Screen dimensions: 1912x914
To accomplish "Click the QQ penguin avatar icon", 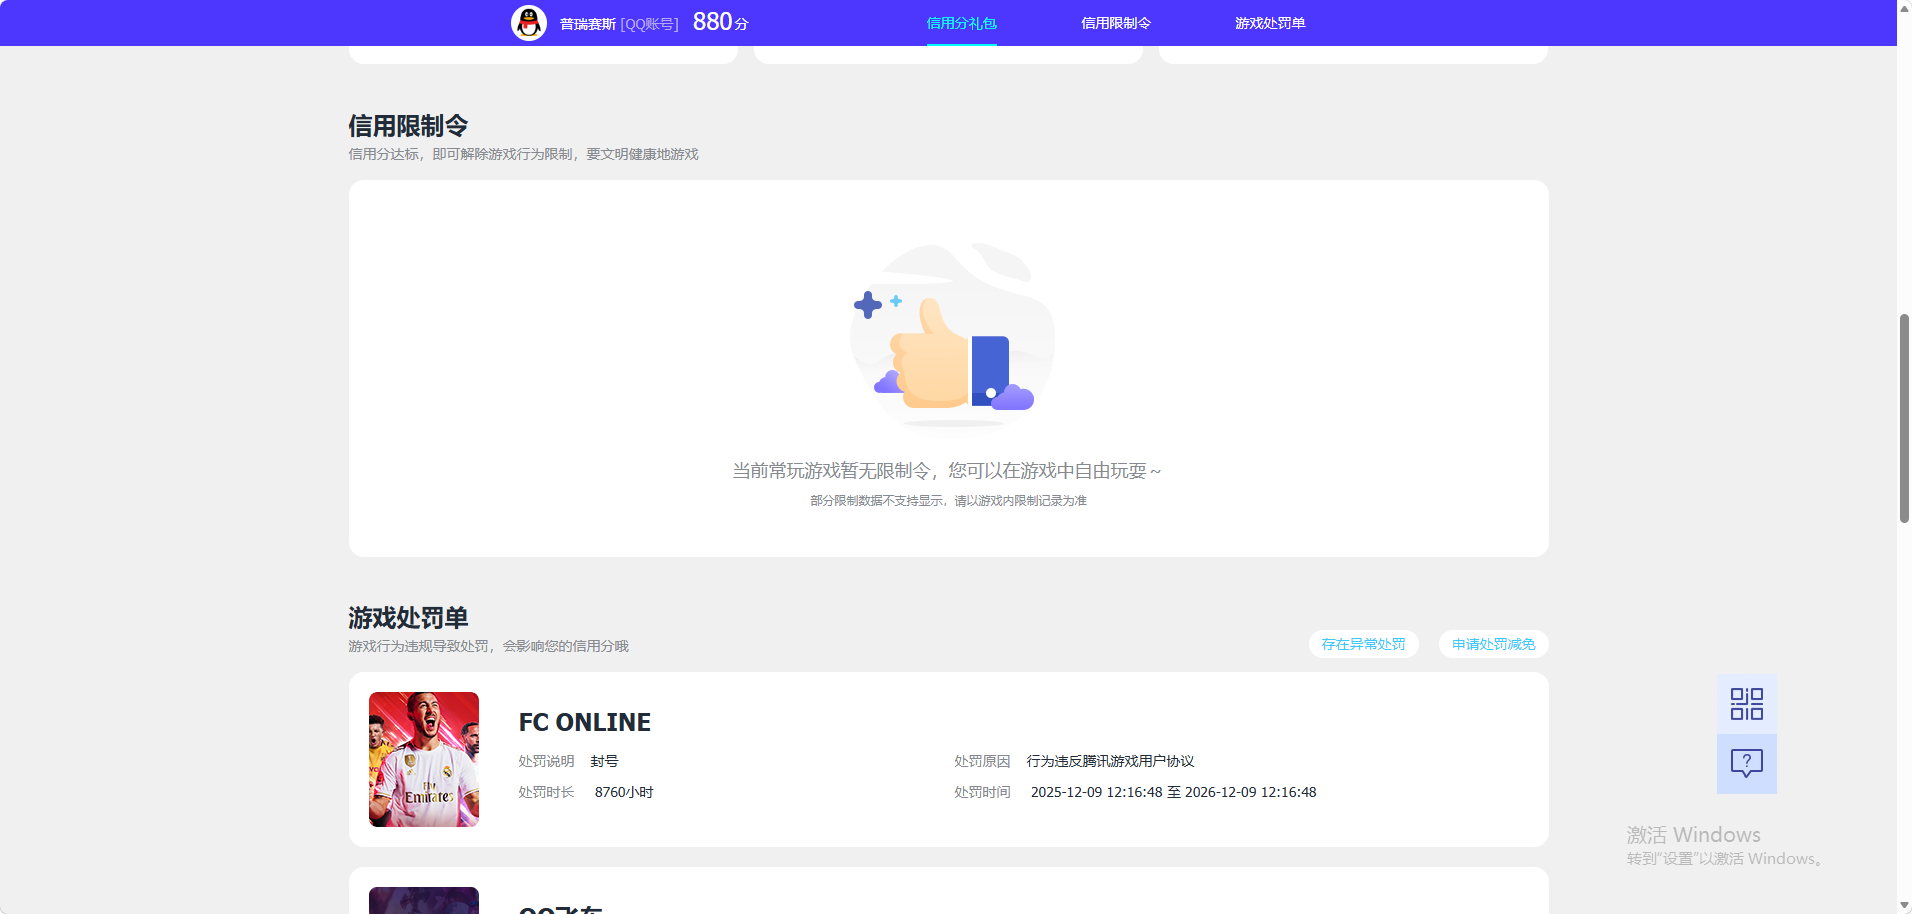I will [x=529, y=23].
